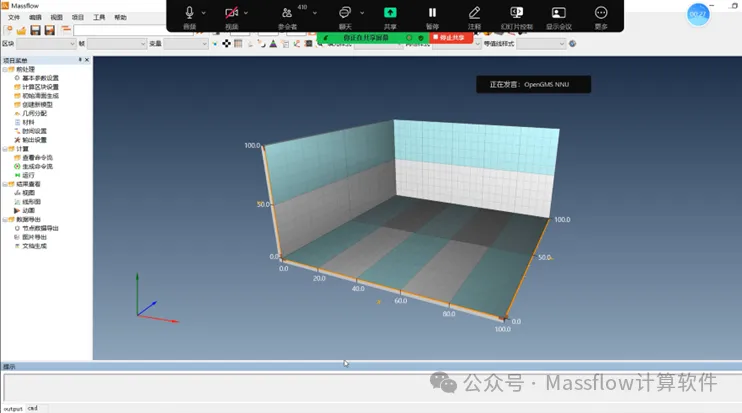Open the 编辑 menu
Viewport: 742px width, 413px height.
point(35,18)
